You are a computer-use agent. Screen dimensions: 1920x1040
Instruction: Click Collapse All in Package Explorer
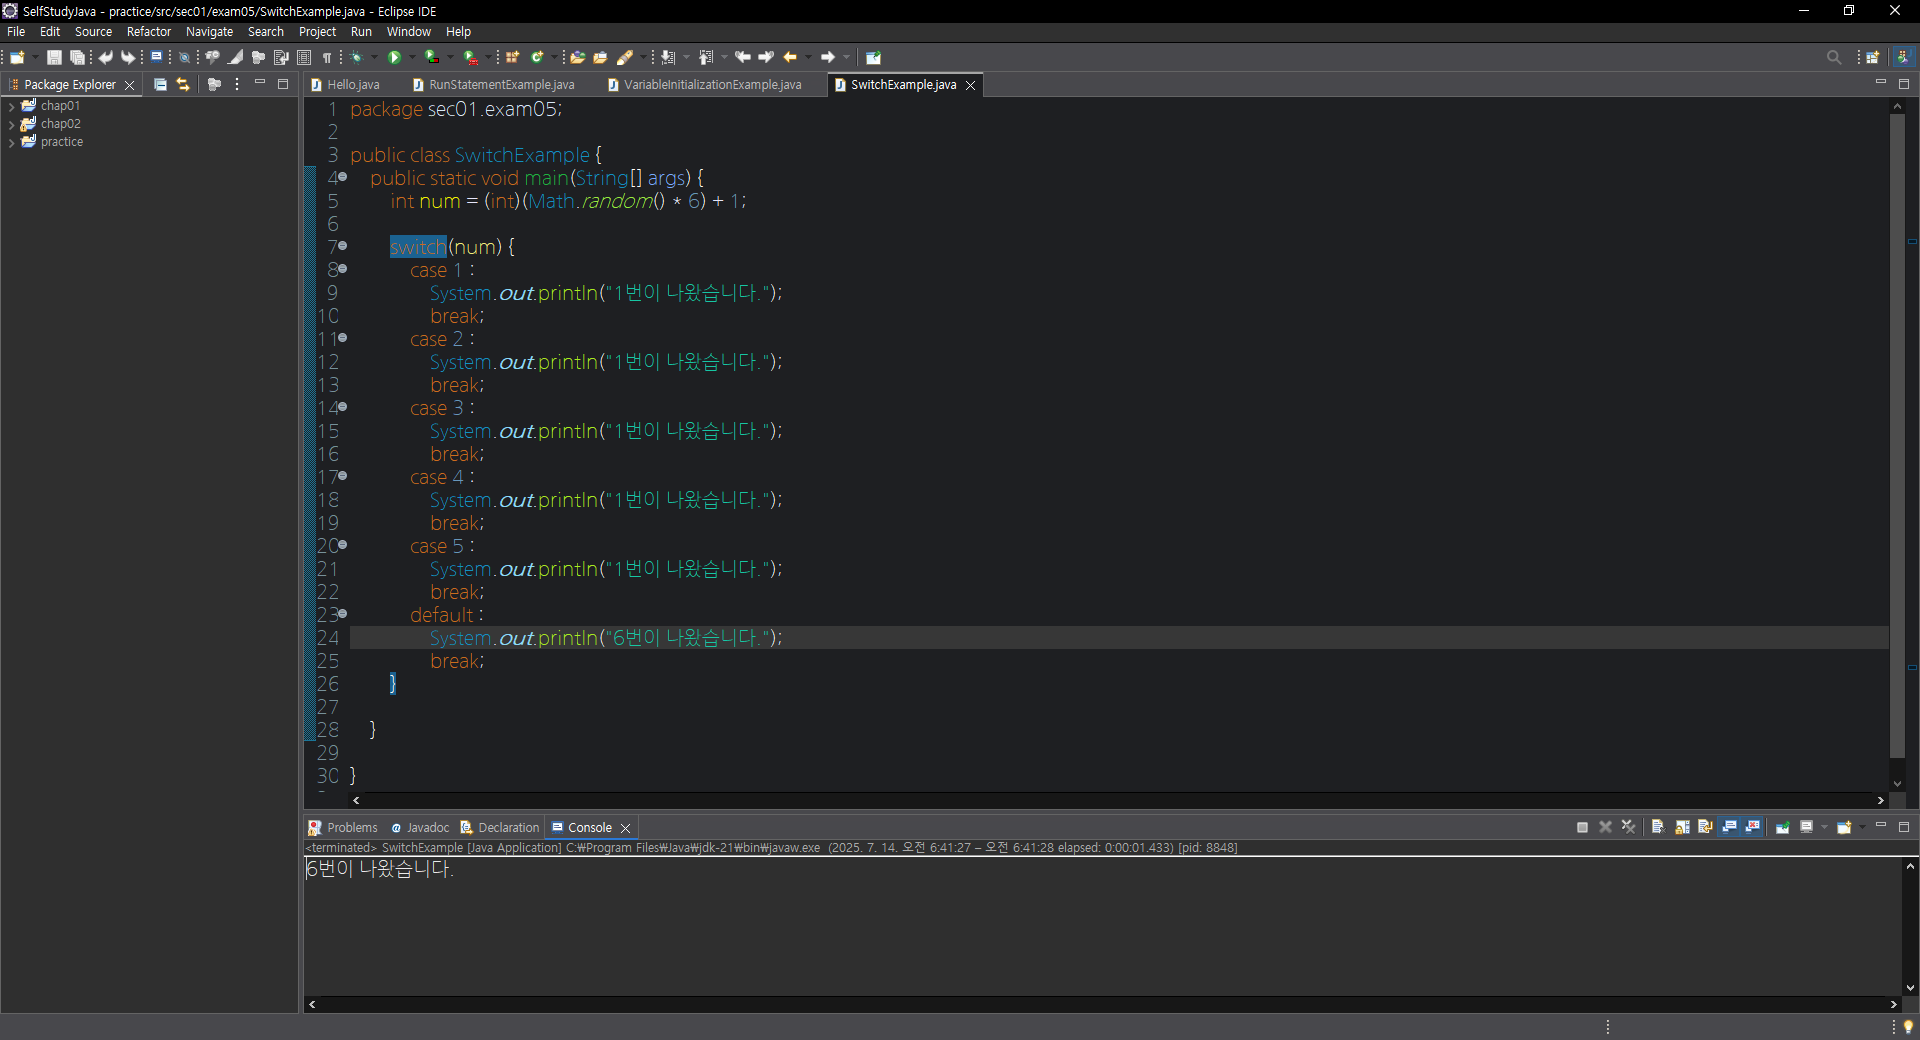coord(160,85)
